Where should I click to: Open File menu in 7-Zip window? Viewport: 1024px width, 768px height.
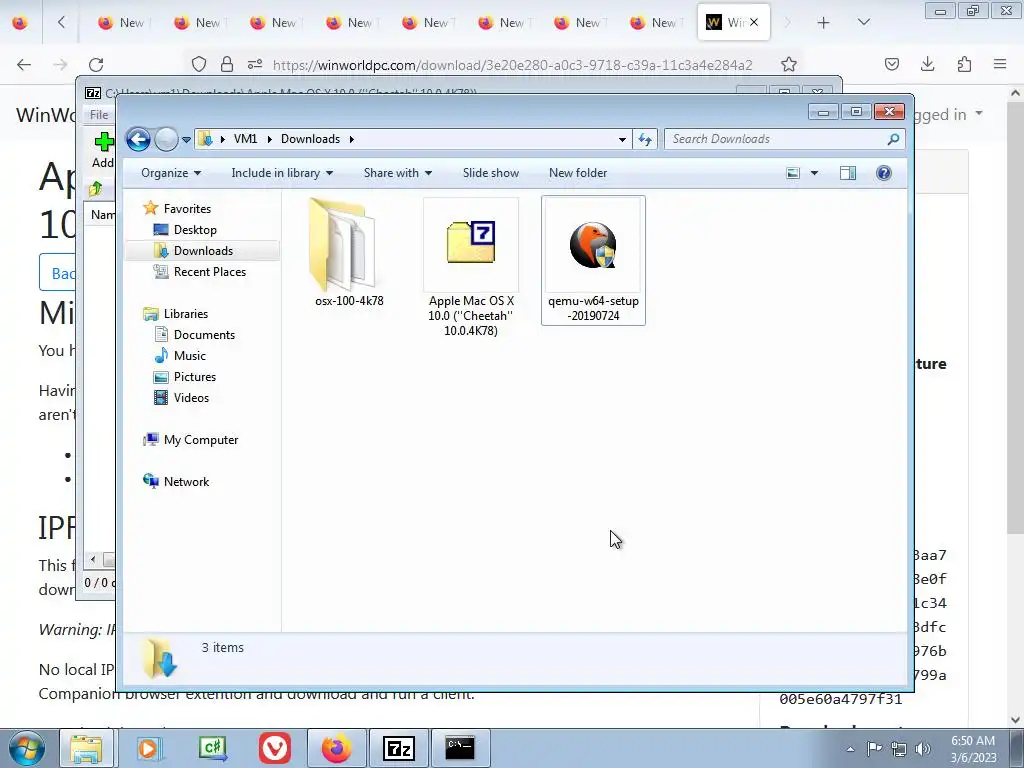point(99,115)
